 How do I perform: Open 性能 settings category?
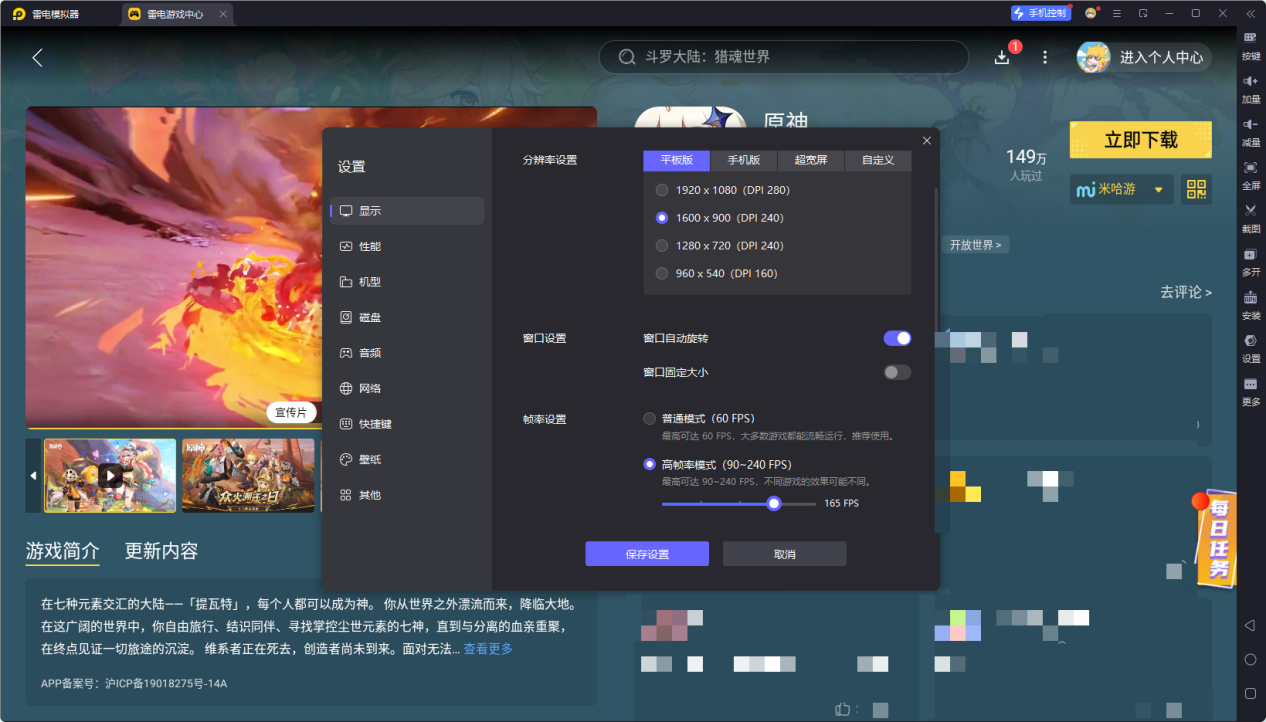tap(407, 246)
